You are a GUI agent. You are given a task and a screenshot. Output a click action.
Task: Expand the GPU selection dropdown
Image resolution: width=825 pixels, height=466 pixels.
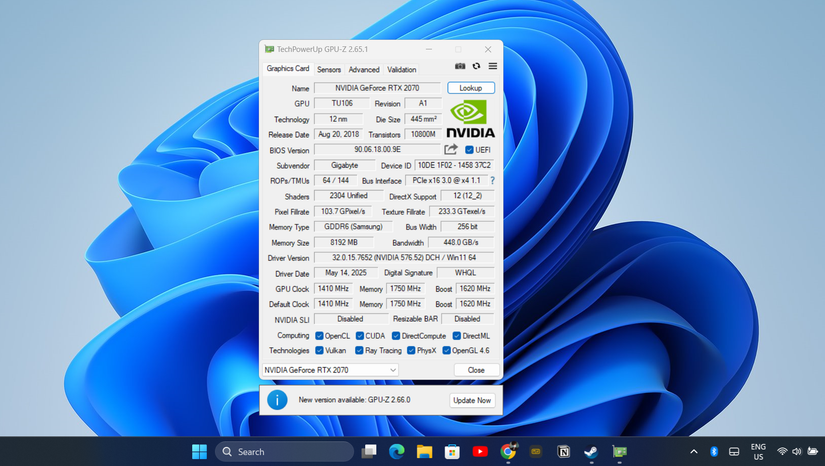(392, 370)
